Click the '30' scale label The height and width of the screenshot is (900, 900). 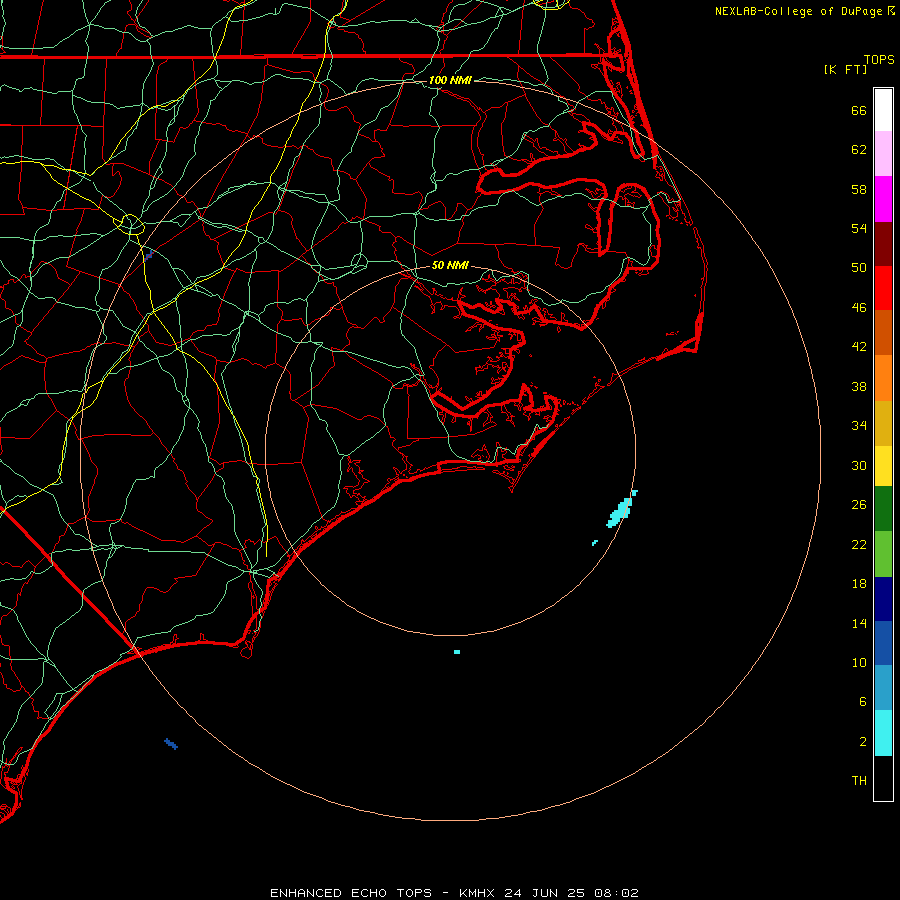click(x=859, y=465)
